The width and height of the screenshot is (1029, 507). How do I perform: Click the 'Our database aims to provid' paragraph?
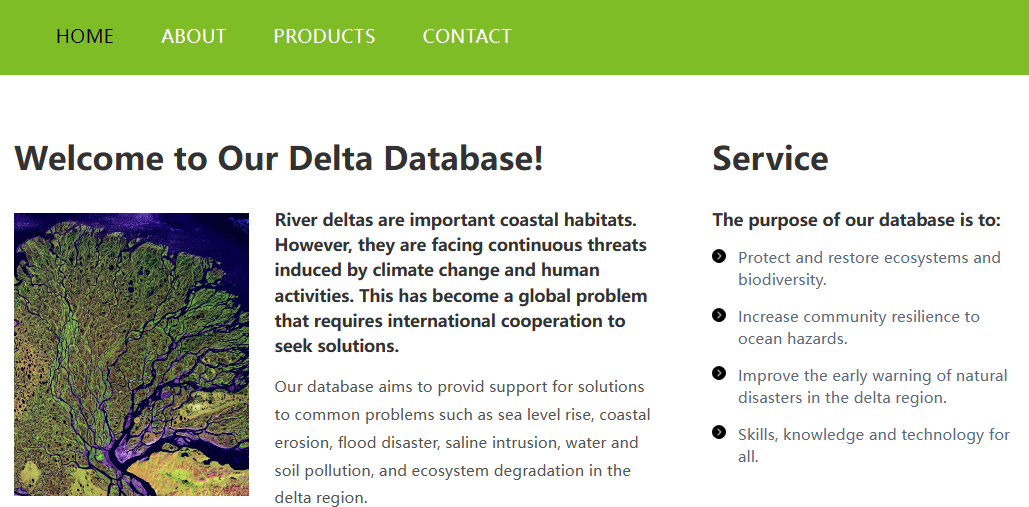461,442
